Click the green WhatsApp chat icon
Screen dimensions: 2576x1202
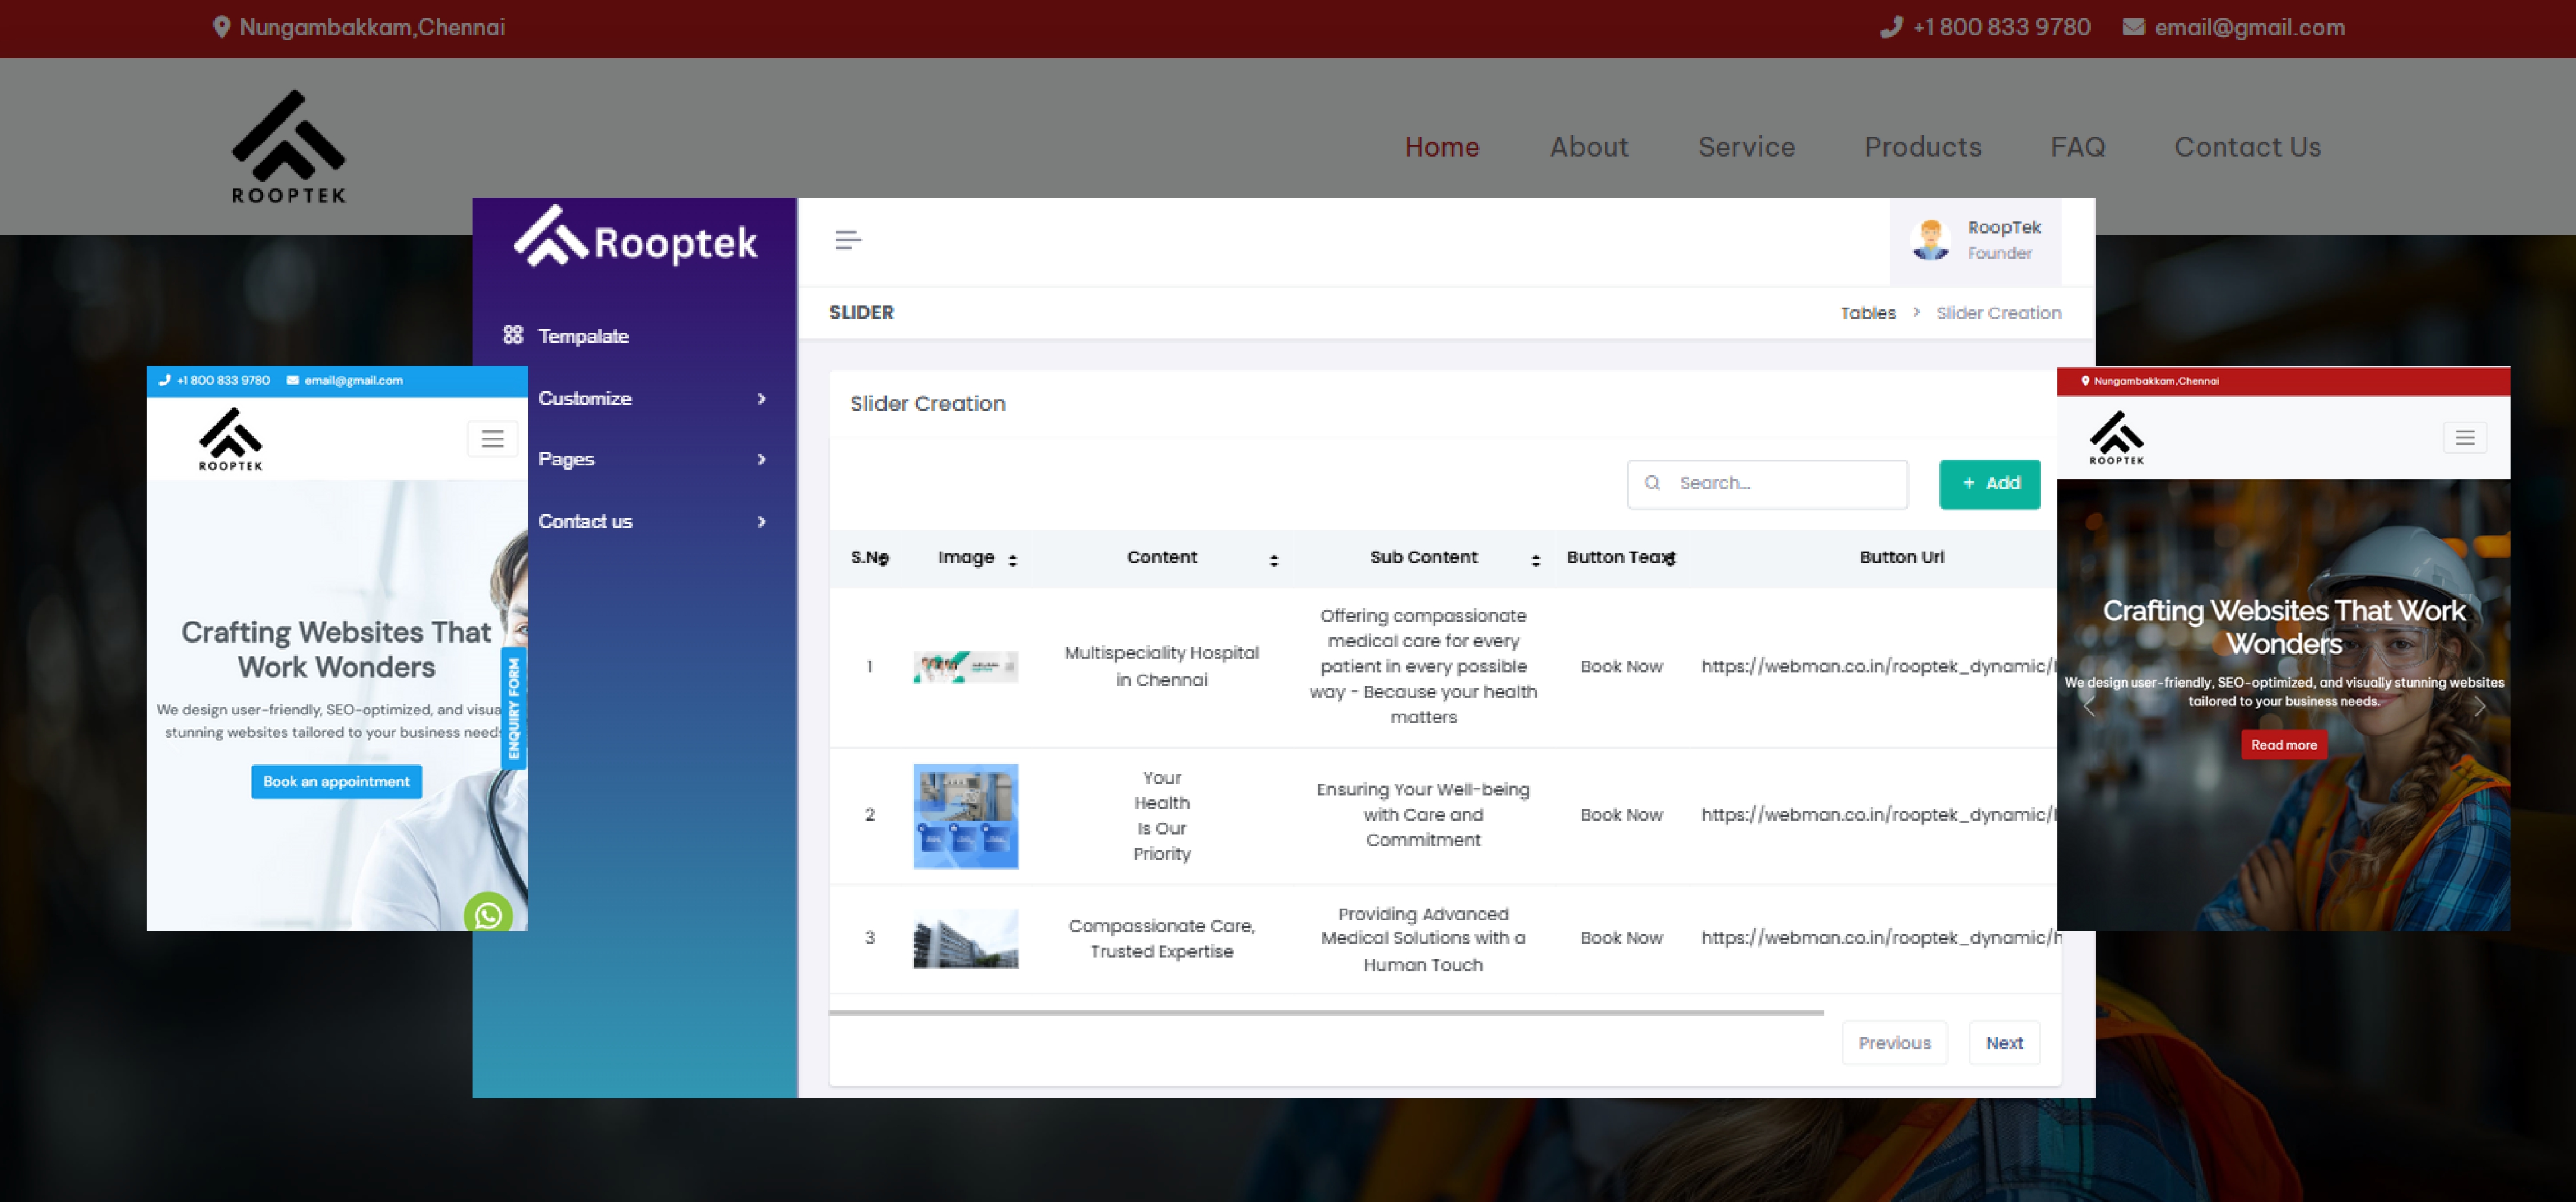(x=488, y=914)
